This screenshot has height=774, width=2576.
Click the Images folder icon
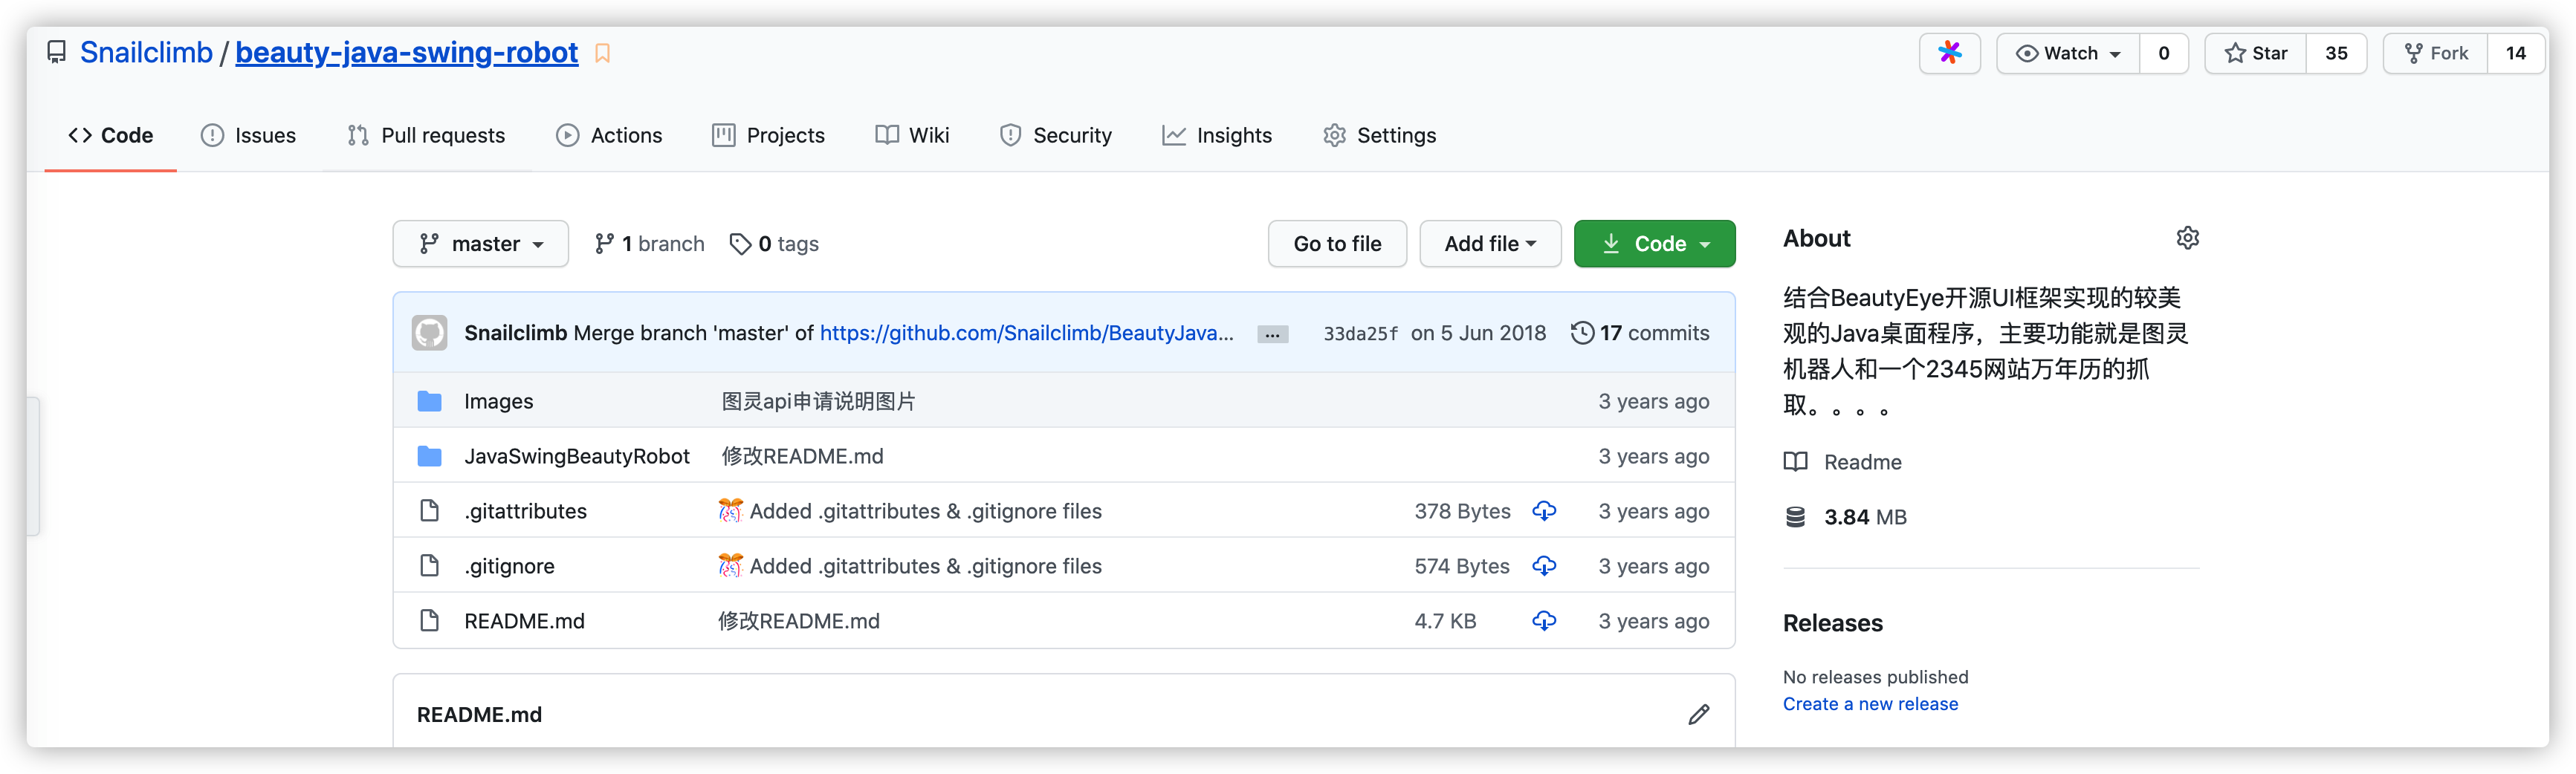pyautogui.click(x=430, y=401)
